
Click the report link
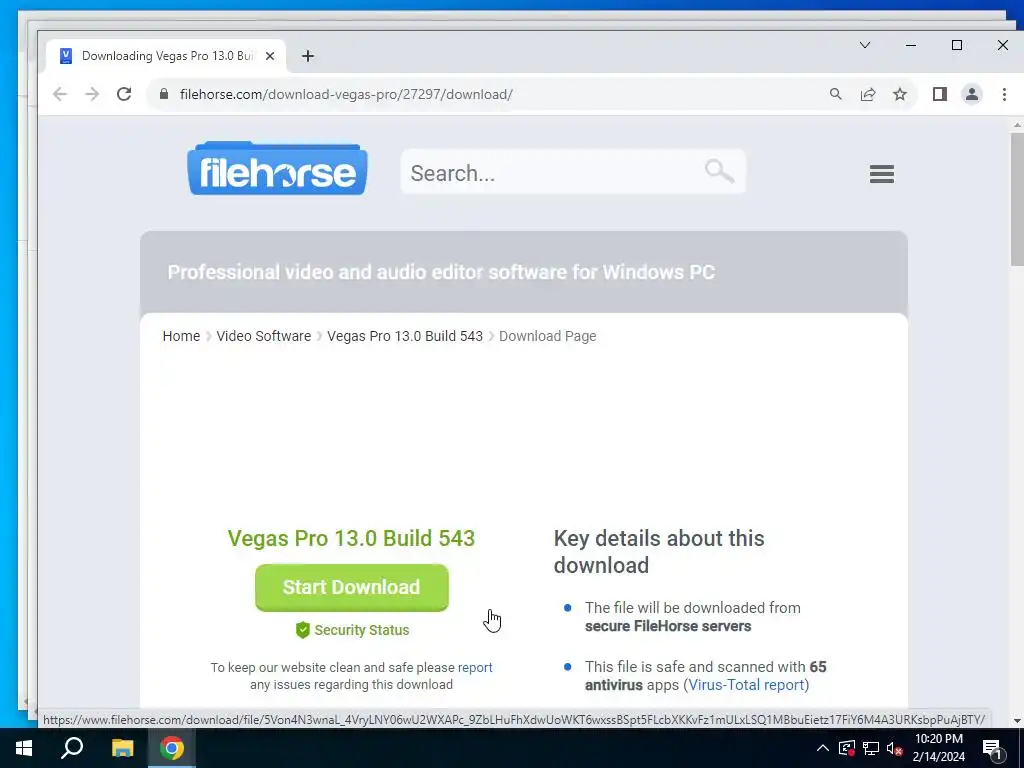click(x=475, y=667)
